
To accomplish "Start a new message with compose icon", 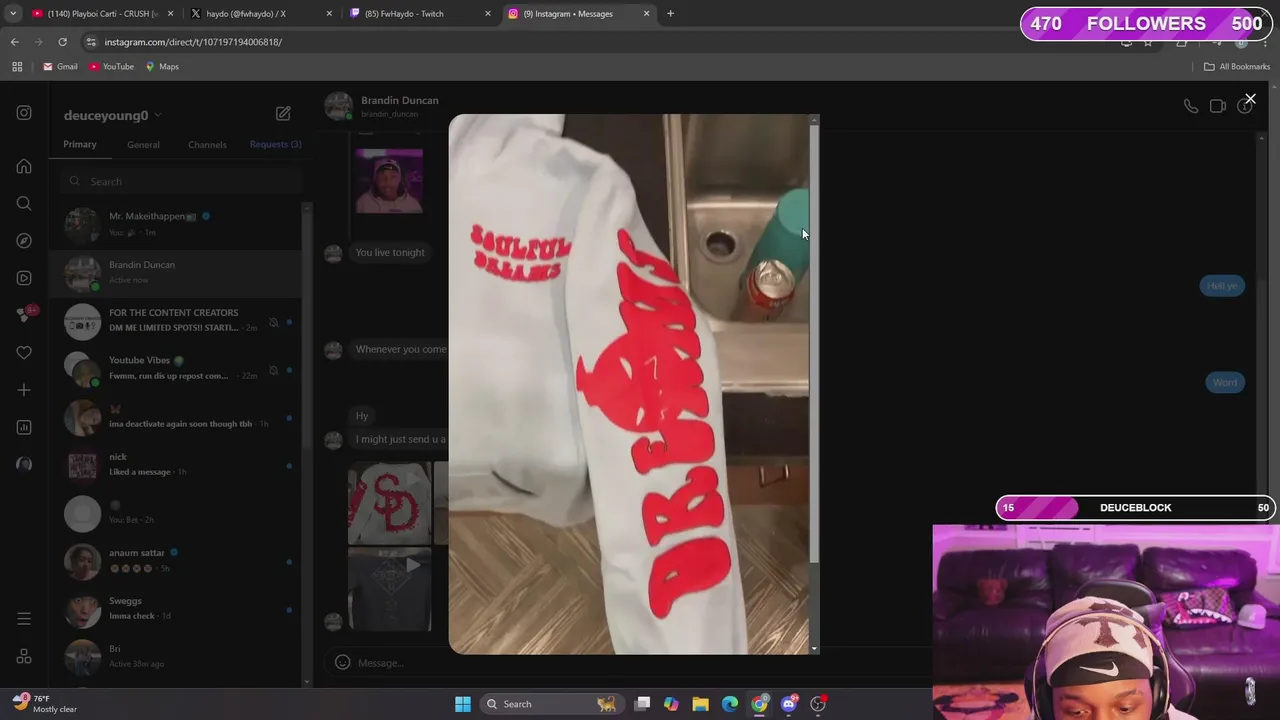I will 283,114.
